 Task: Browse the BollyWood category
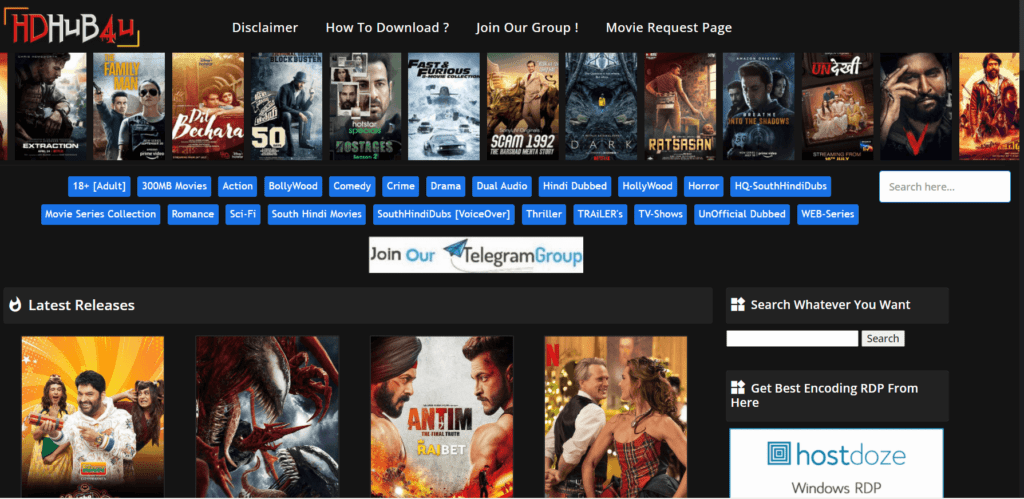293,186
